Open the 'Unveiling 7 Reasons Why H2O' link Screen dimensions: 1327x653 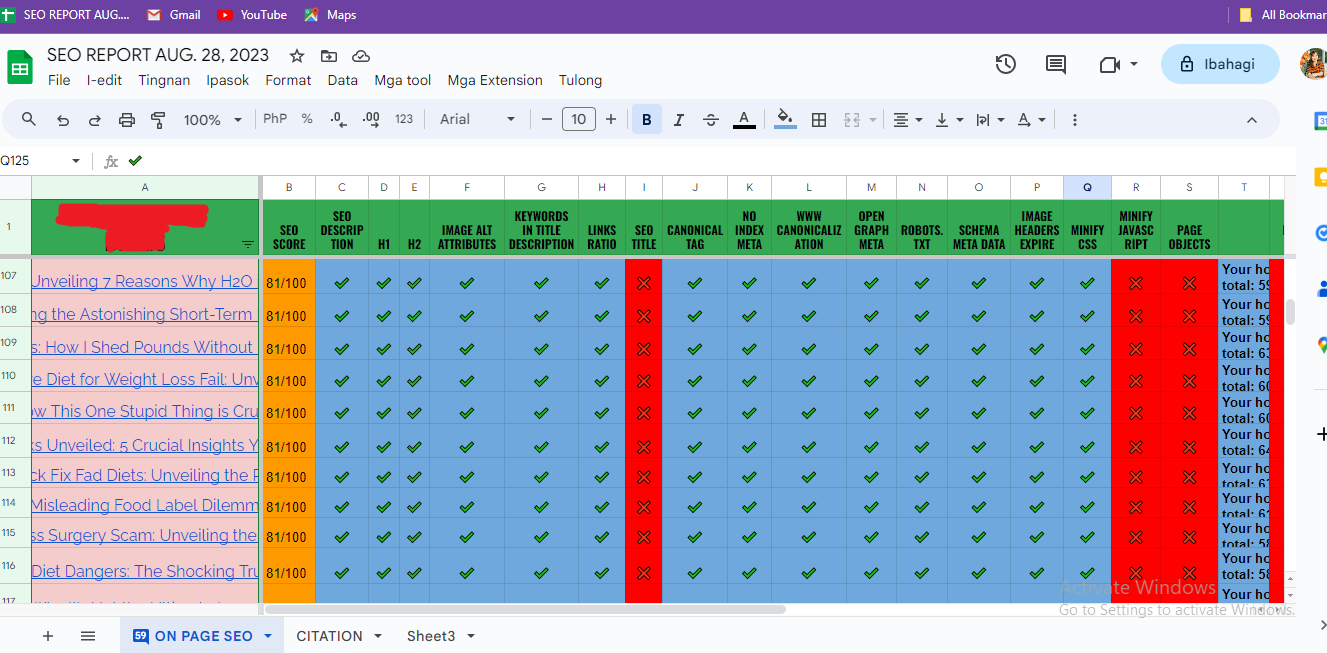[x=145, y=281]
